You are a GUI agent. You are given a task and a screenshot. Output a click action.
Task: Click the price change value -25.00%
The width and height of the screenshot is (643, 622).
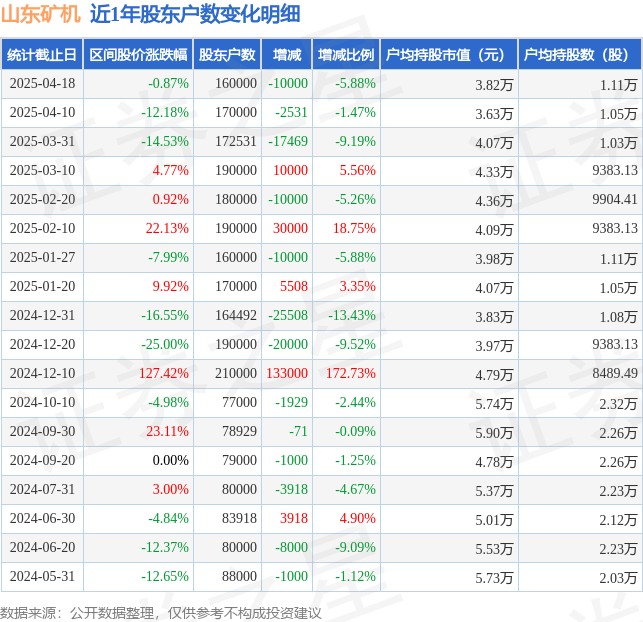(x=165, y=344)
